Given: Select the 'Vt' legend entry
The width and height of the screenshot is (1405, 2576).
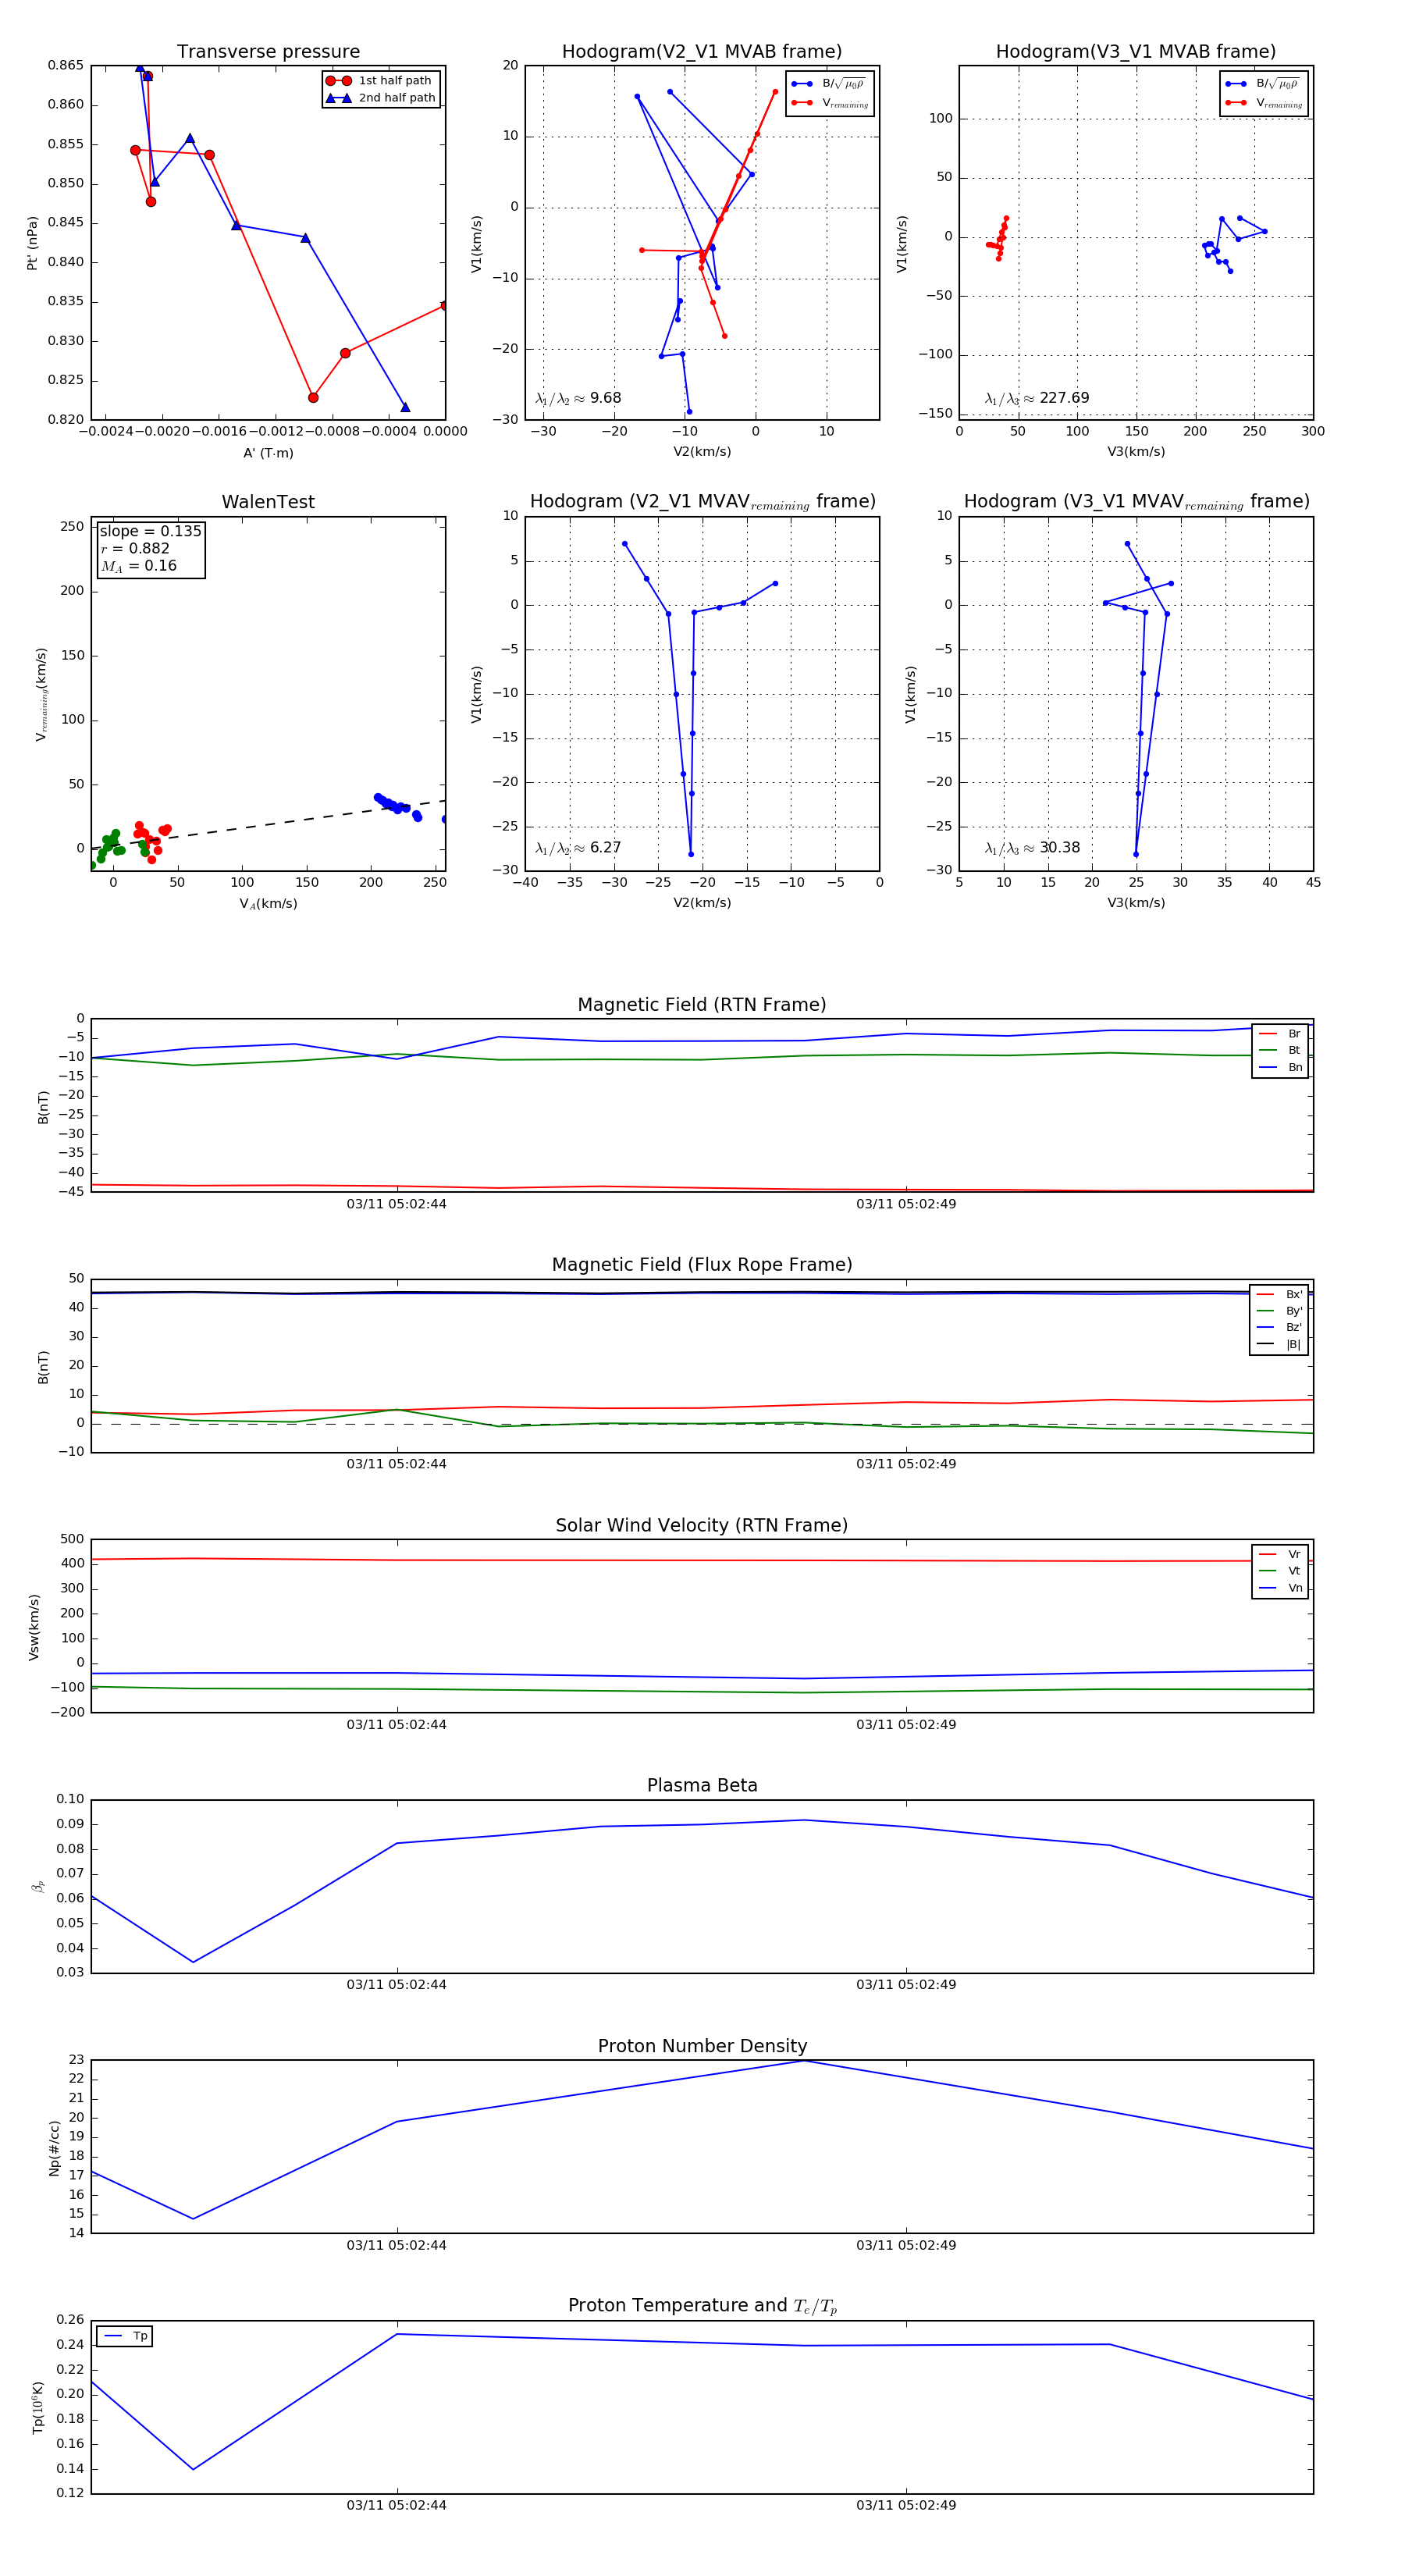Looking at the screenshot, I should click(1281, 1571).
